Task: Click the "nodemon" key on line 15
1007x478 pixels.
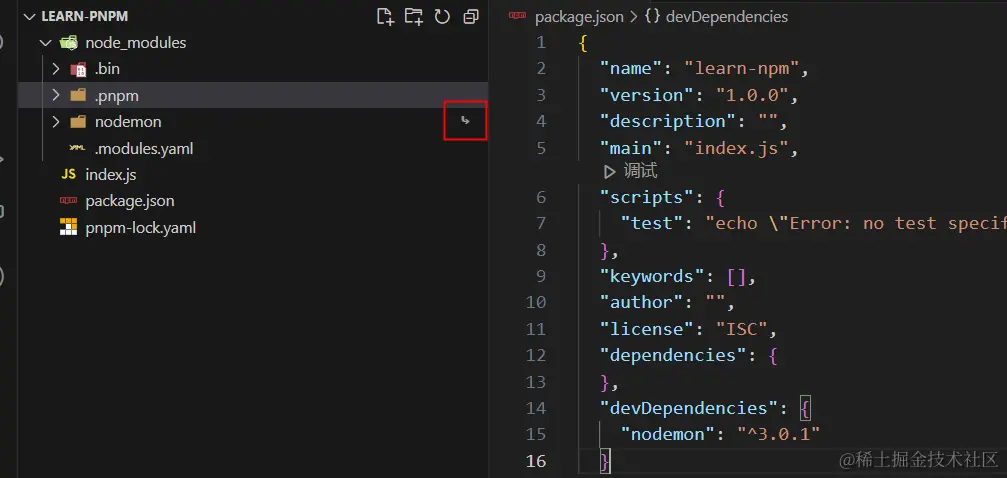Action: (668, 434)
